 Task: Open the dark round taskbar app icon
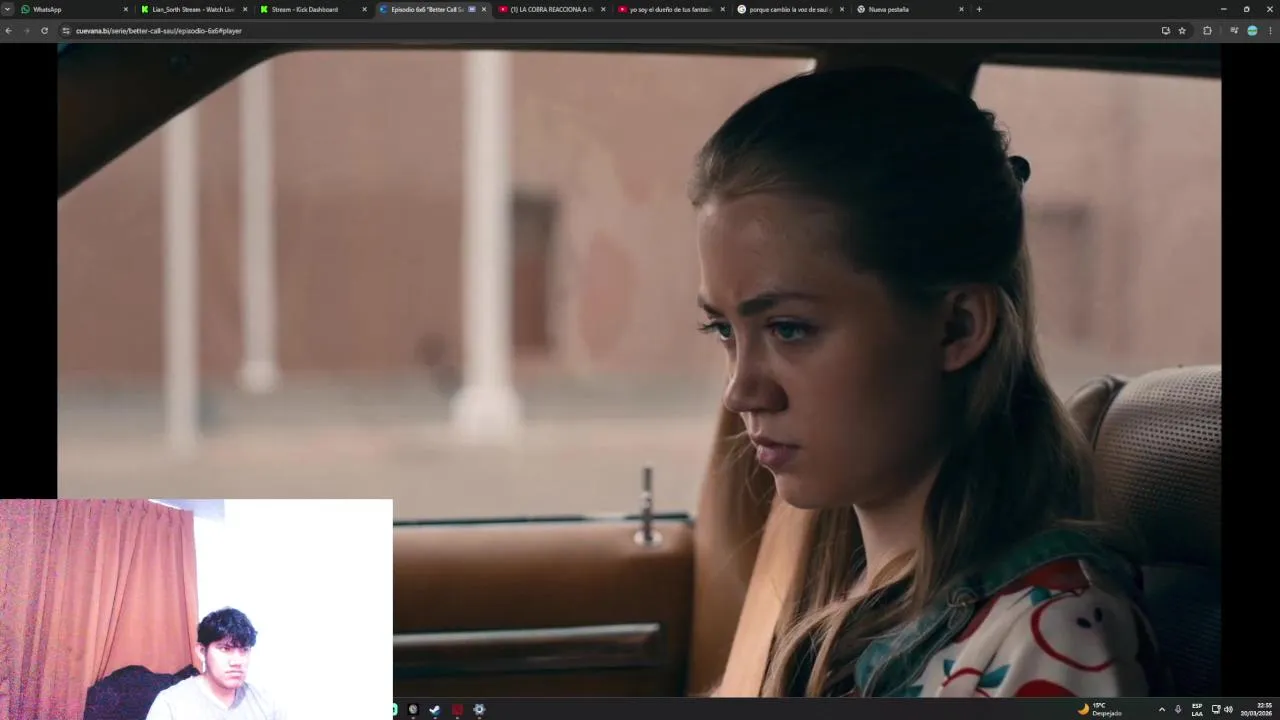point(413,710)
